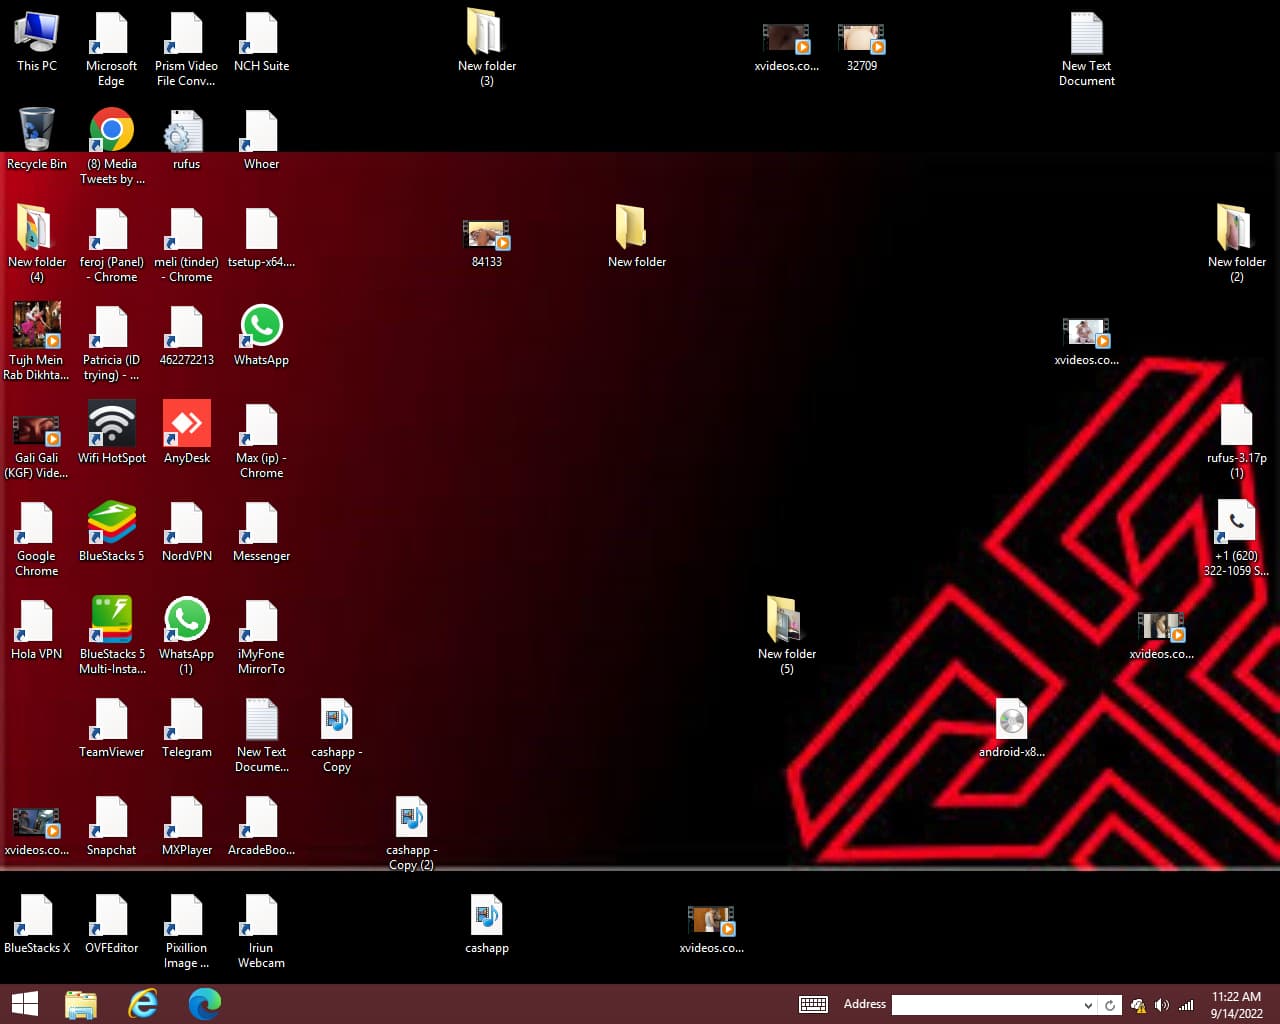Open File Explorer from the taskbar
Image resolution: width=1280 pixels, height=1024 pixels.
81,1004
